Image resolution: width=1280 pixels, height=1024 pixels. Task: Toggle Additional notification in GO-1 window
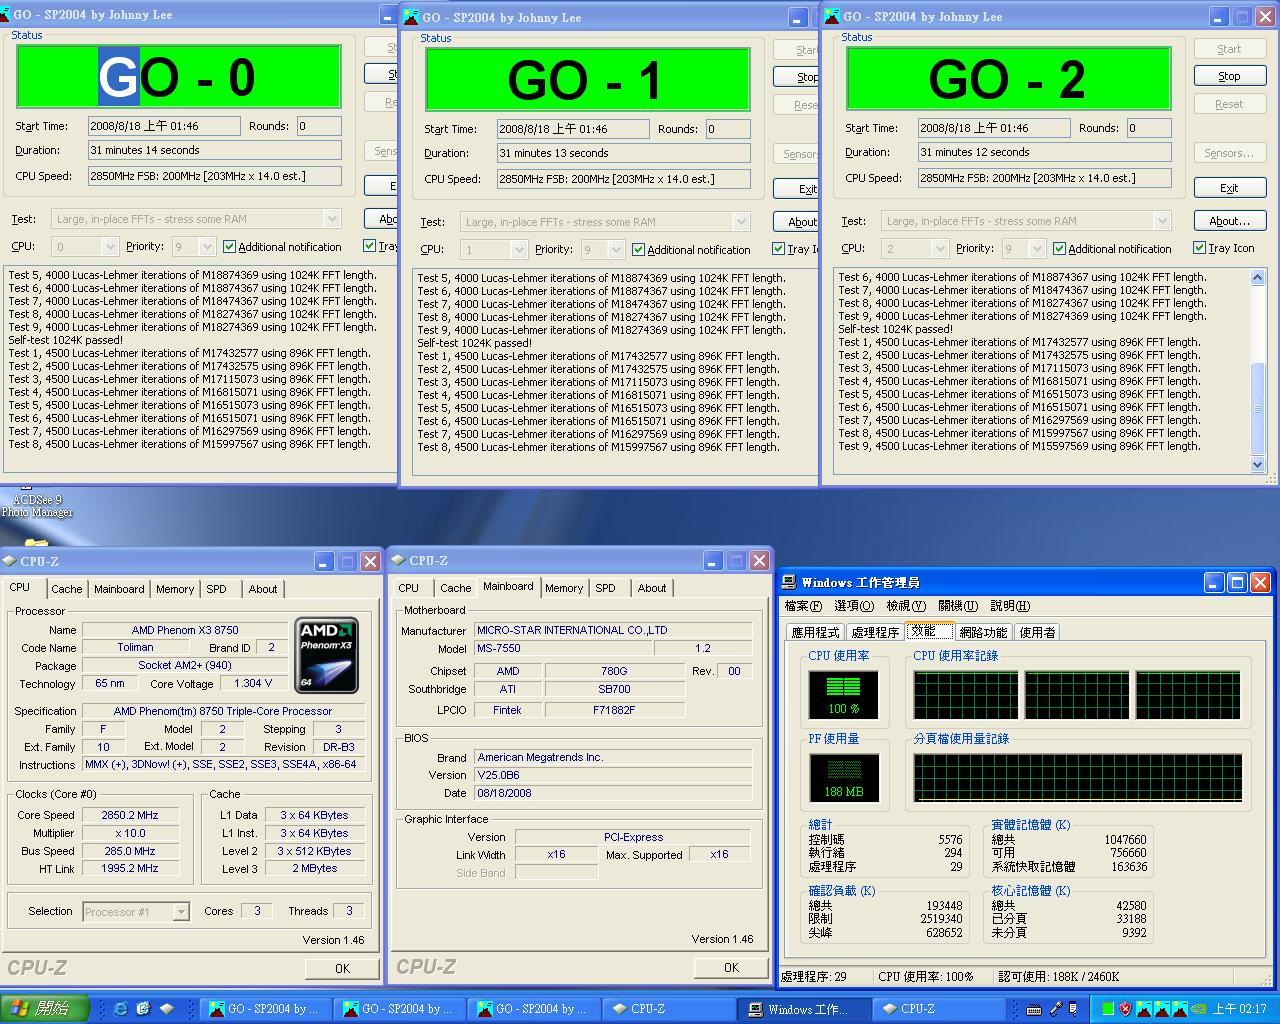coord(692,250)
